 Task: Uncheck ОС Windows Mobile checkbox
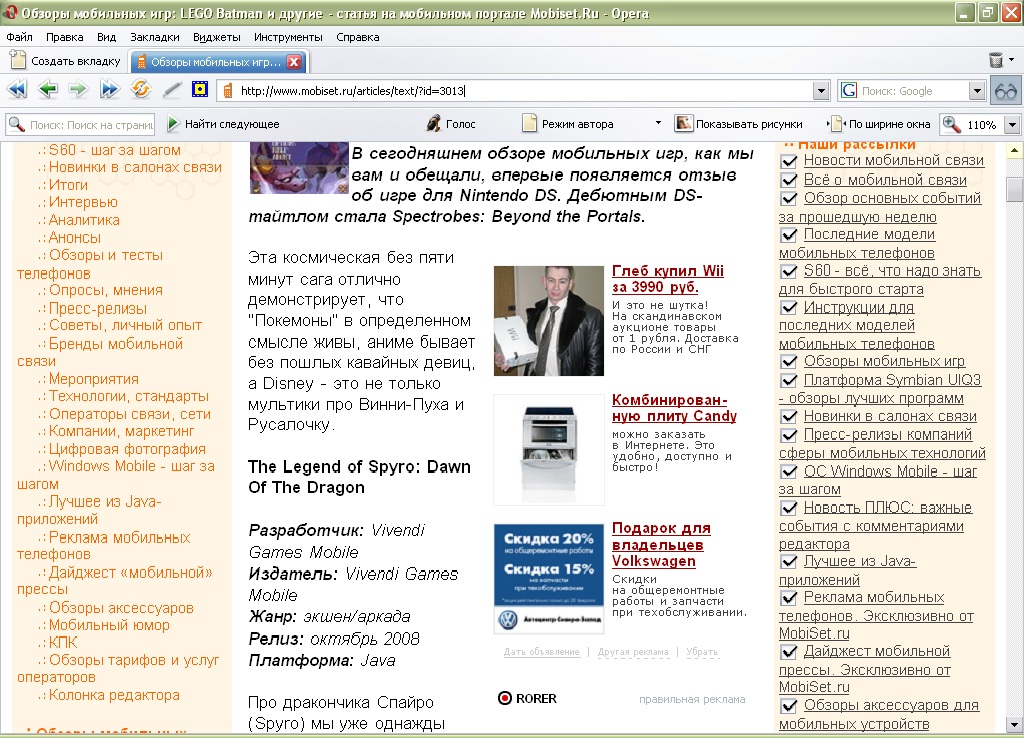789,472
